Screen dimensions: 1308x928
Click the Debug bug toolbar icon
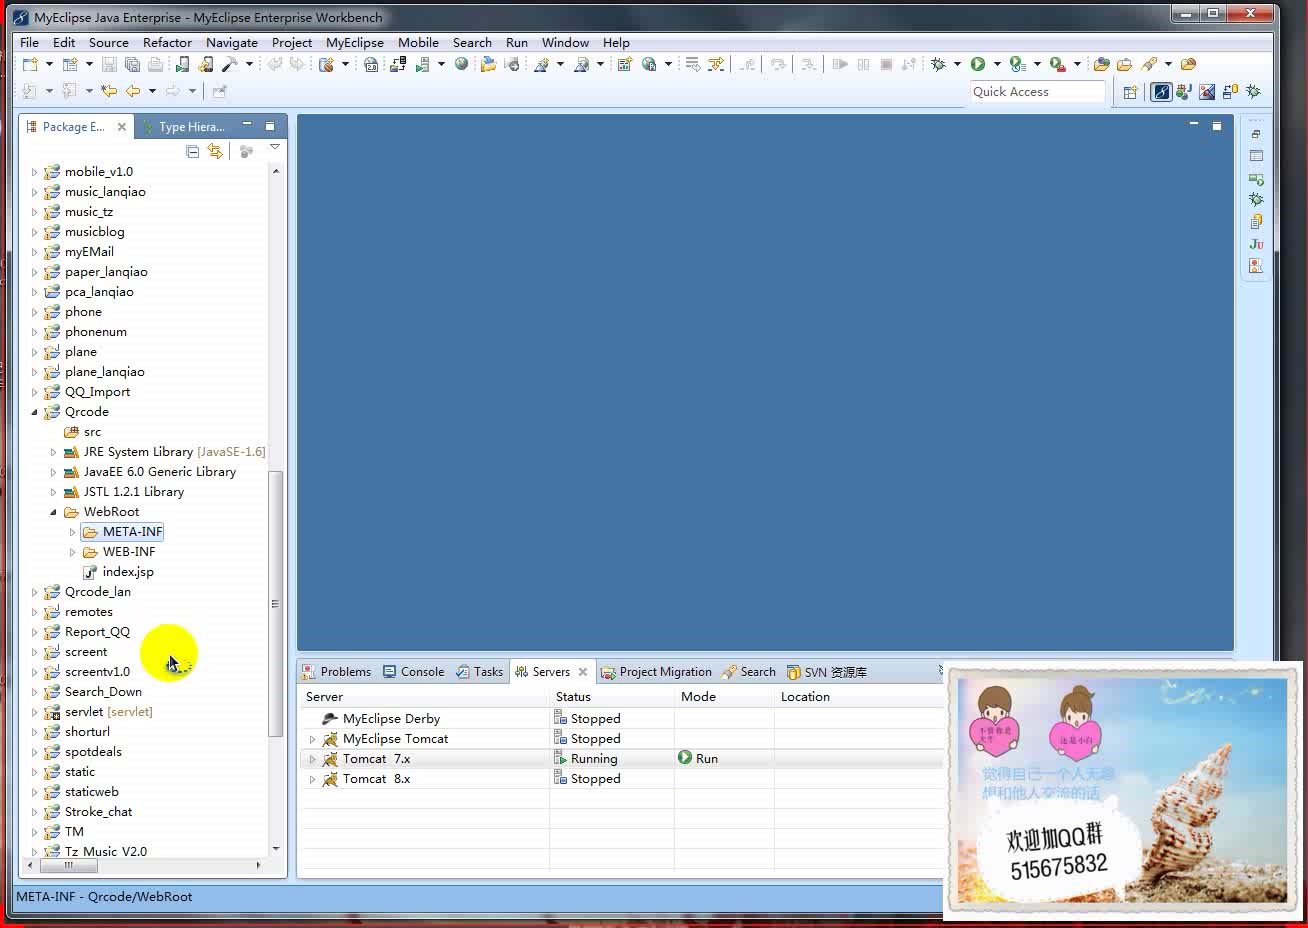tap(938, 64)
